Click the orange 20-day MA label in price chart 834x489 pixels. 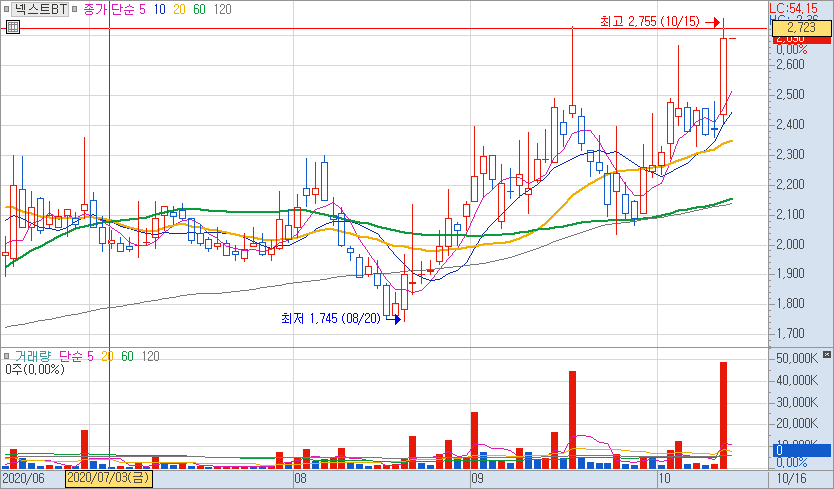pyautogui.click(x=179, y=10)
